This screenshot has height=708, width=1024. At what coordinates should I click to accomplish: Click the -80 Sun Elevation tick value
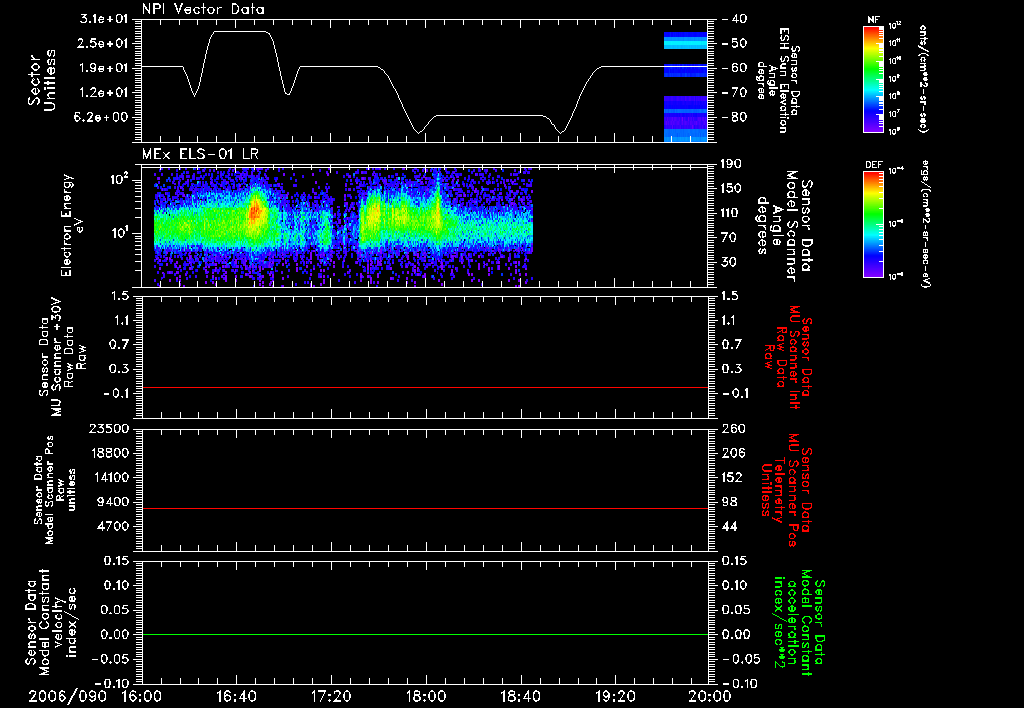tap(735, 118)
